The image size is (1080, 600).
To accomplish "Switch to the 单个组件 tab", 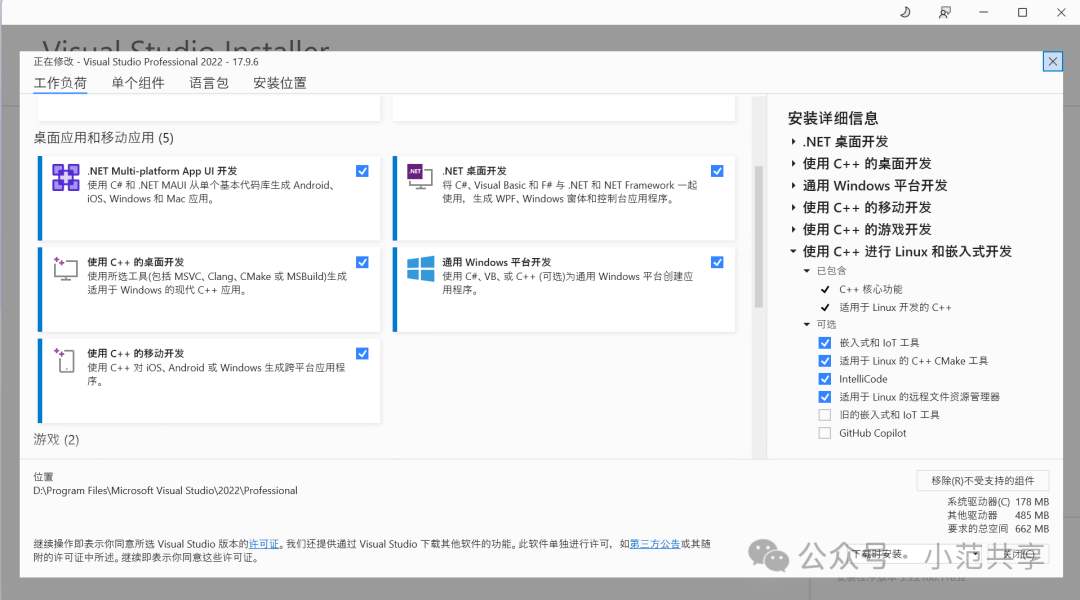I will coord(138,83).
